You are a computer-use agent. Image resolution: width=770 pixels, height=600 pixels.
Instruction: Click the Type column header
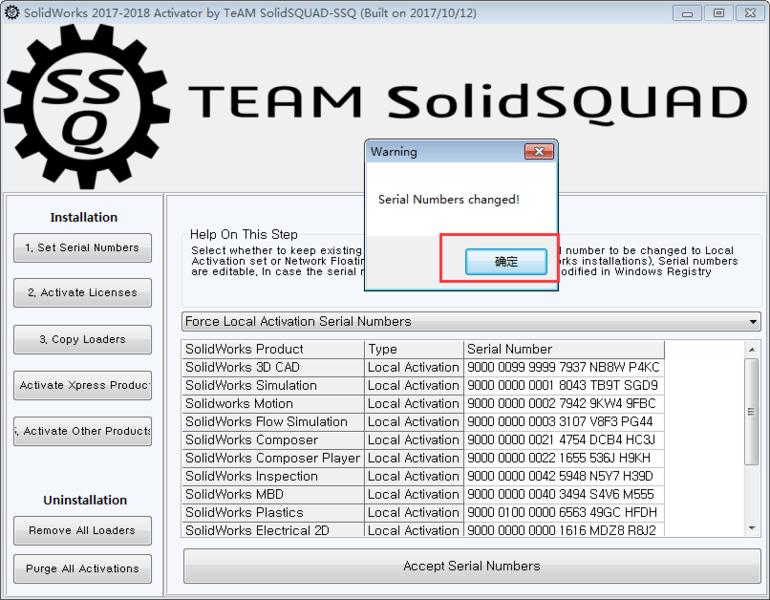(x=414, y=349)
